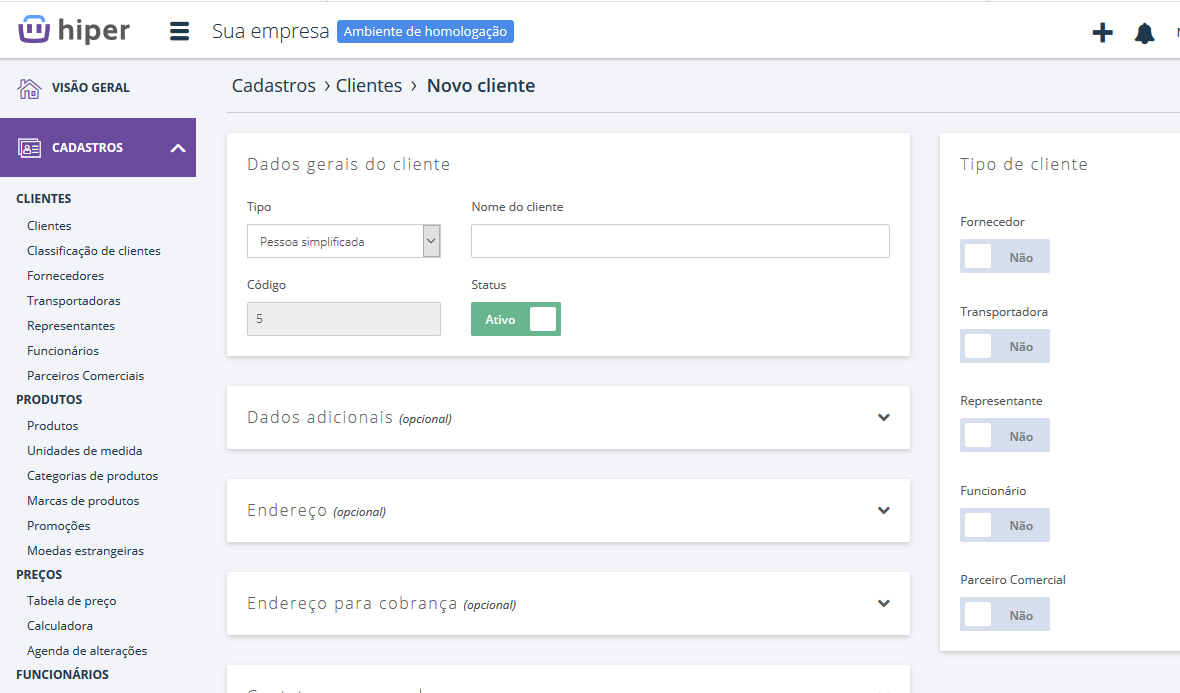Select Produtos from the sidebar menu
Image resolution: width=1180 pixels, height=693 pixels.
pyautogui.click(x=52, y=426)
